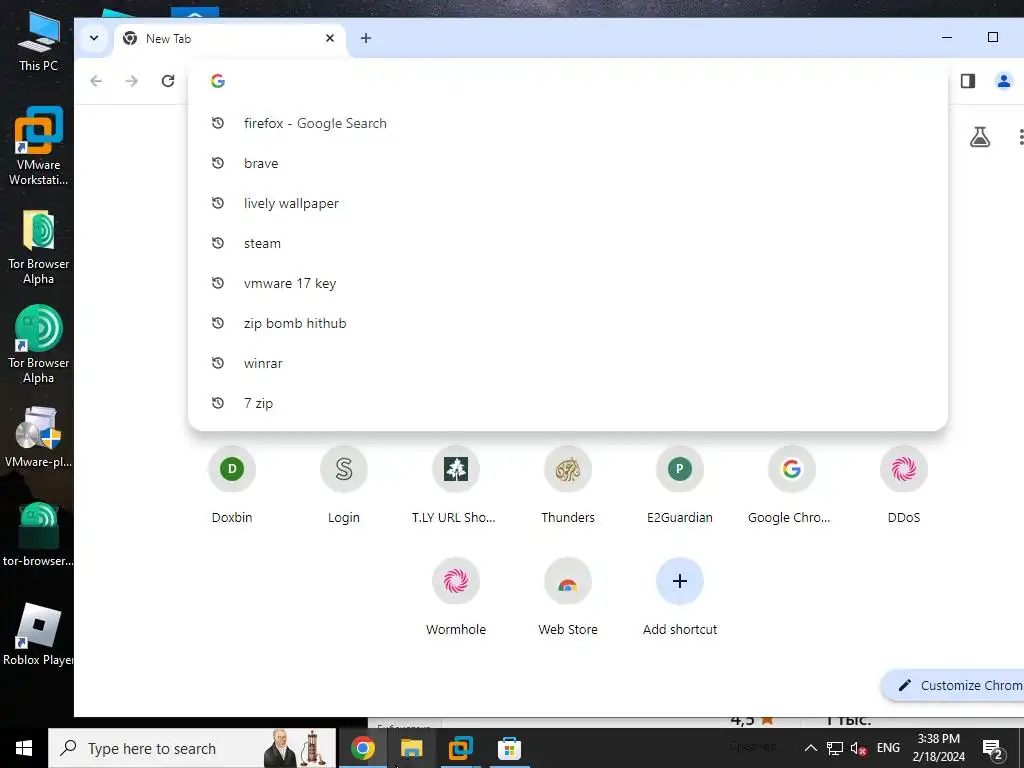1024x768 pixels.
Task: Open the Web Store shortcut tile
Action: click(568, 597)
